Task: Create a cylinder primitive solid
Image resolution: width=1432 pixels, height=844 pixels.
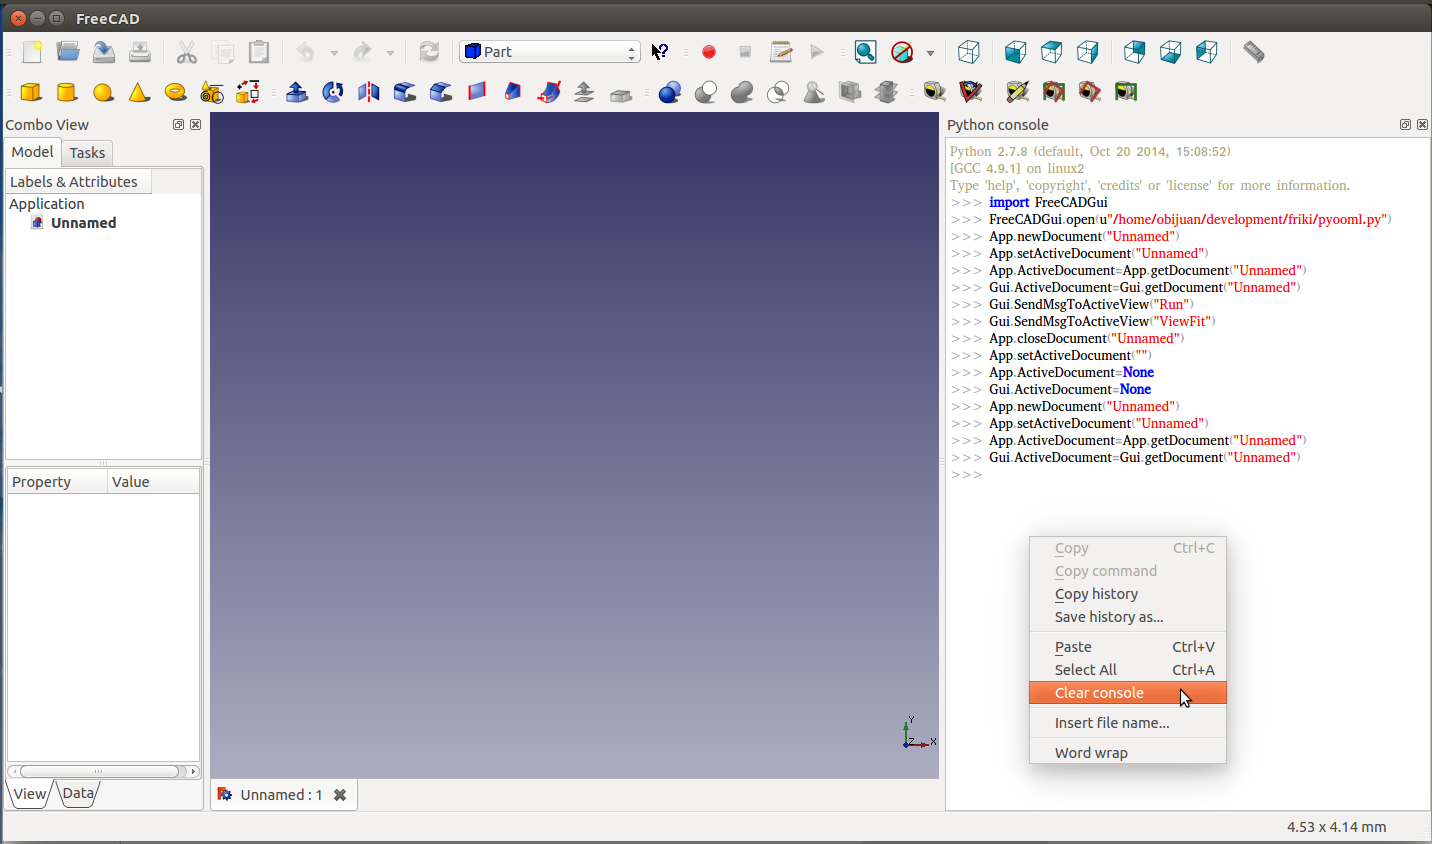Action: click(x=67, y=92)
